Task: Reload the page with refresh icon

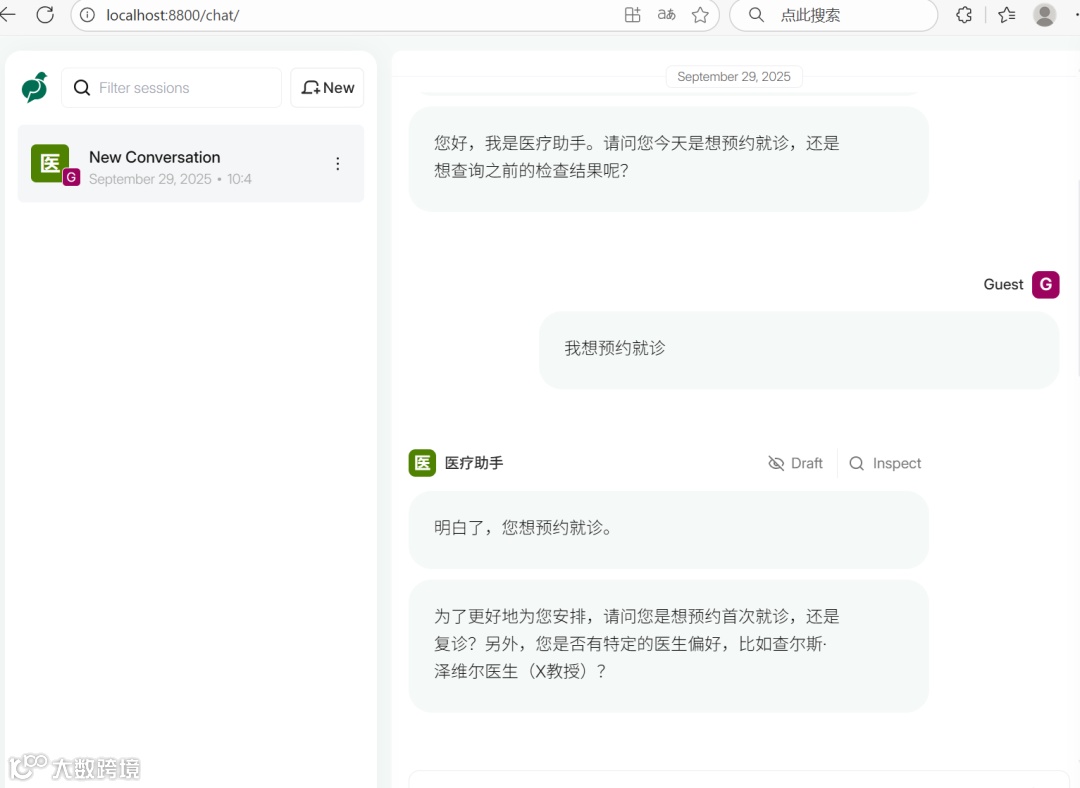Action: point(45,14)
